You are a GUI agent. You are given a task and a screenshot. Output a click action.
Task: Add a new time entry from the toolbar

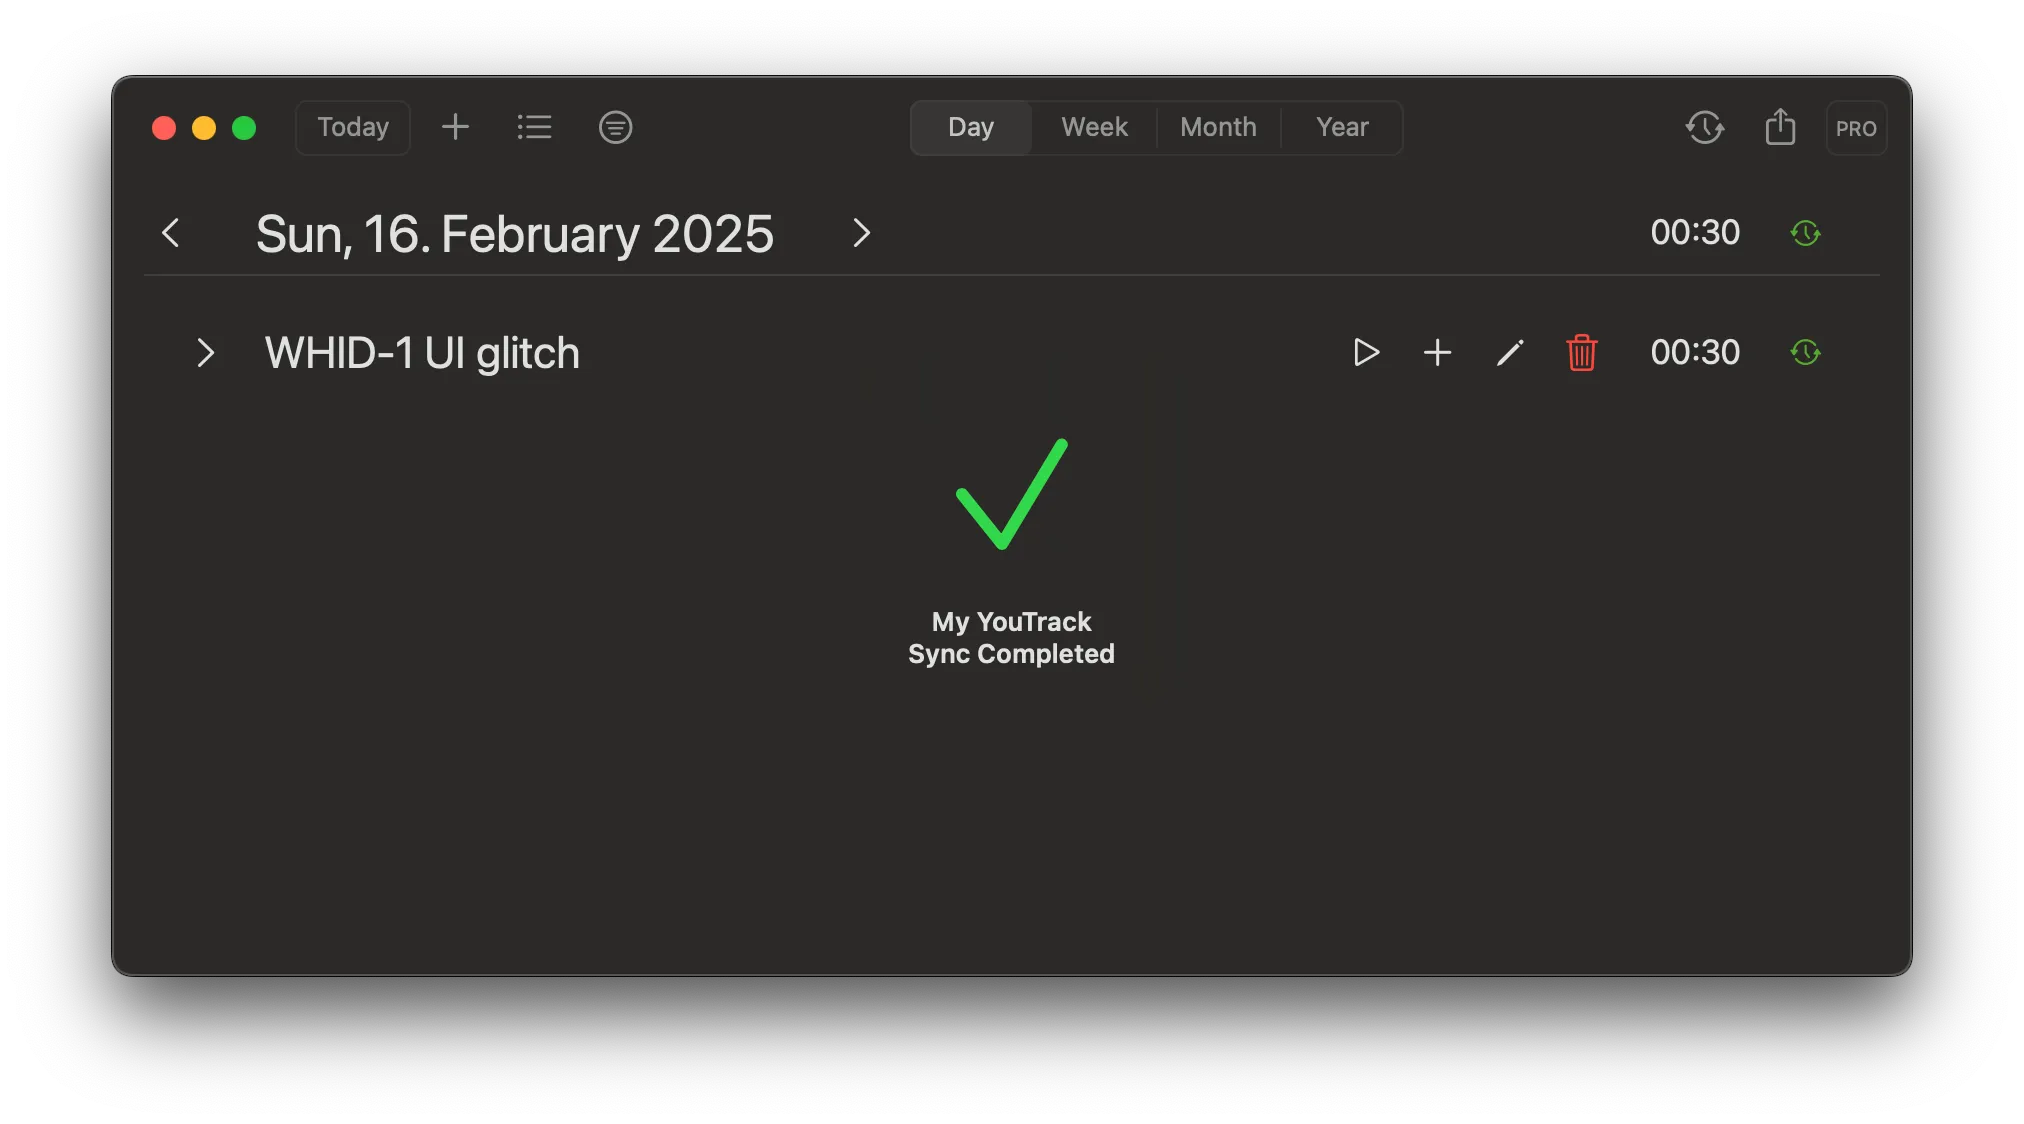pos(455,127)
